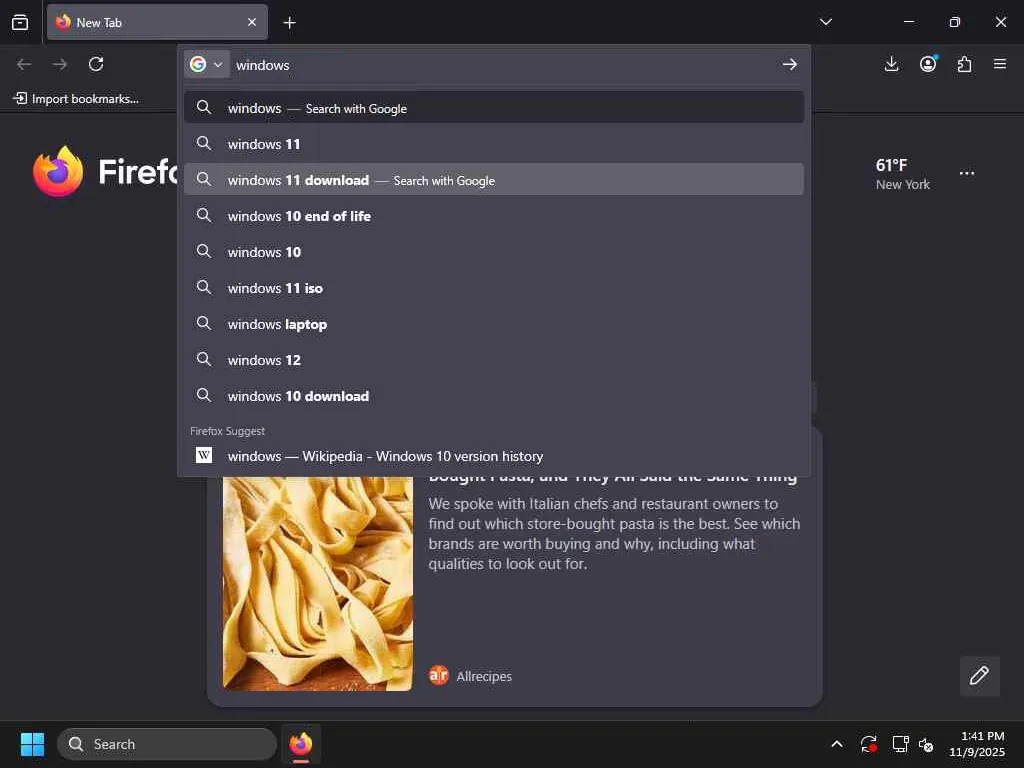Screen dimensions: 1024x768
Task: Select the 'windows 12' suggestion
Action: [x=494, y=360]
